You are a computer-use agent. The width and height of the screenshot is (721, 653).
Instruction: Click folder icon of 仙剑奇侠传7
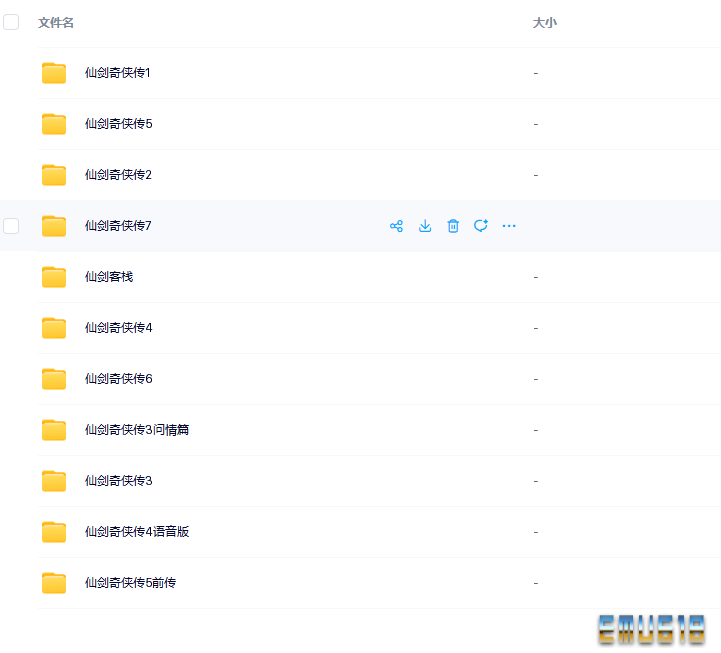coord(54,226)
